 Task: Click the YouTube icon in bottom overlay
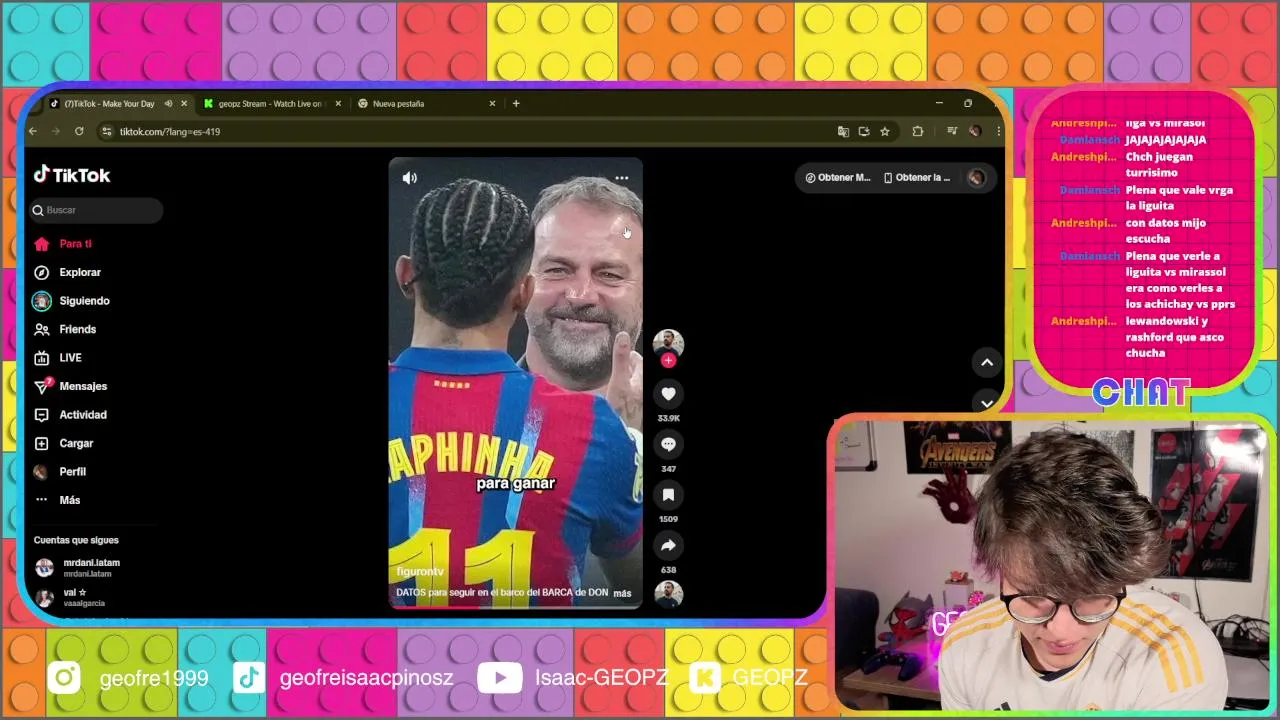click(499, 678)
